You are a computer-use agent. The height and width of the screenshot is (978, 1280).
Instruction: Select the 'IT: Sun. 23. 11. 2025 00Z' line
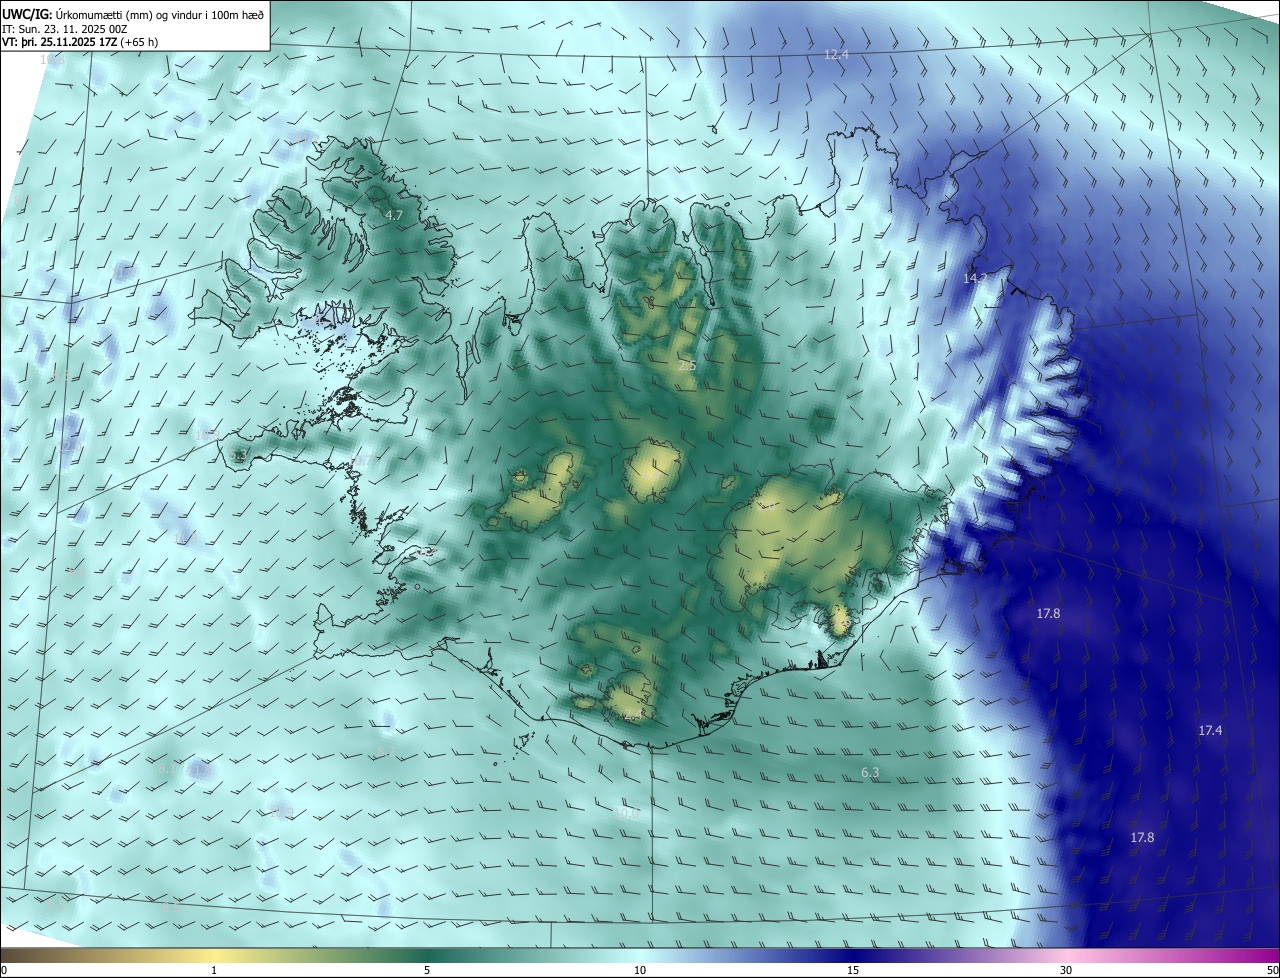pos(65,29)
